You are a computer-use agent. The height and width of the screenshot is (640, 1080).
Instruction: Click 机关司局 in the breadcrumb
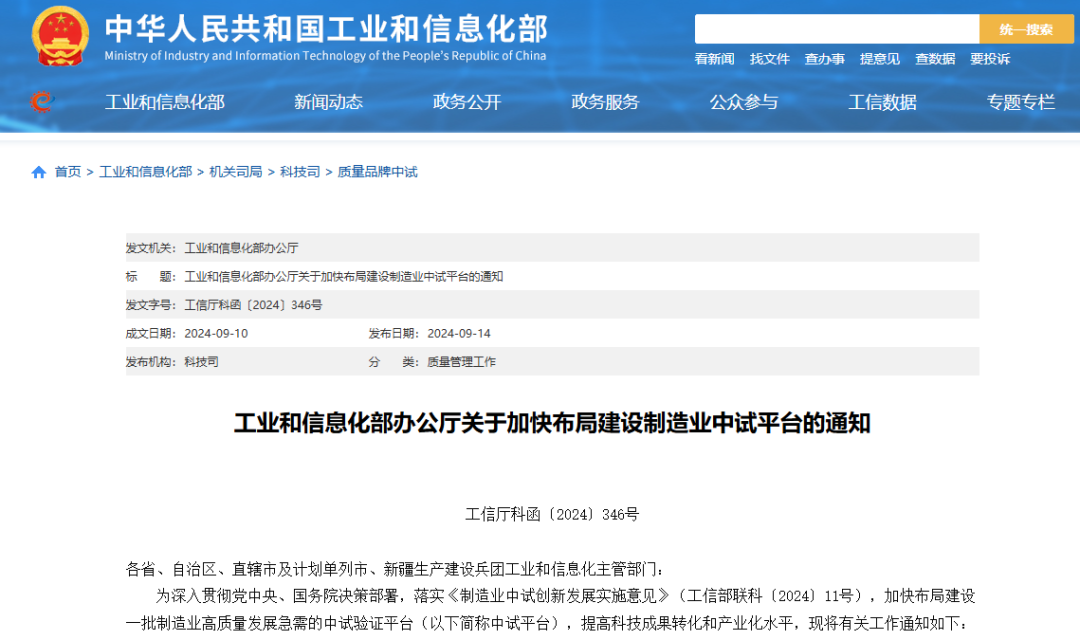(235, 172)
